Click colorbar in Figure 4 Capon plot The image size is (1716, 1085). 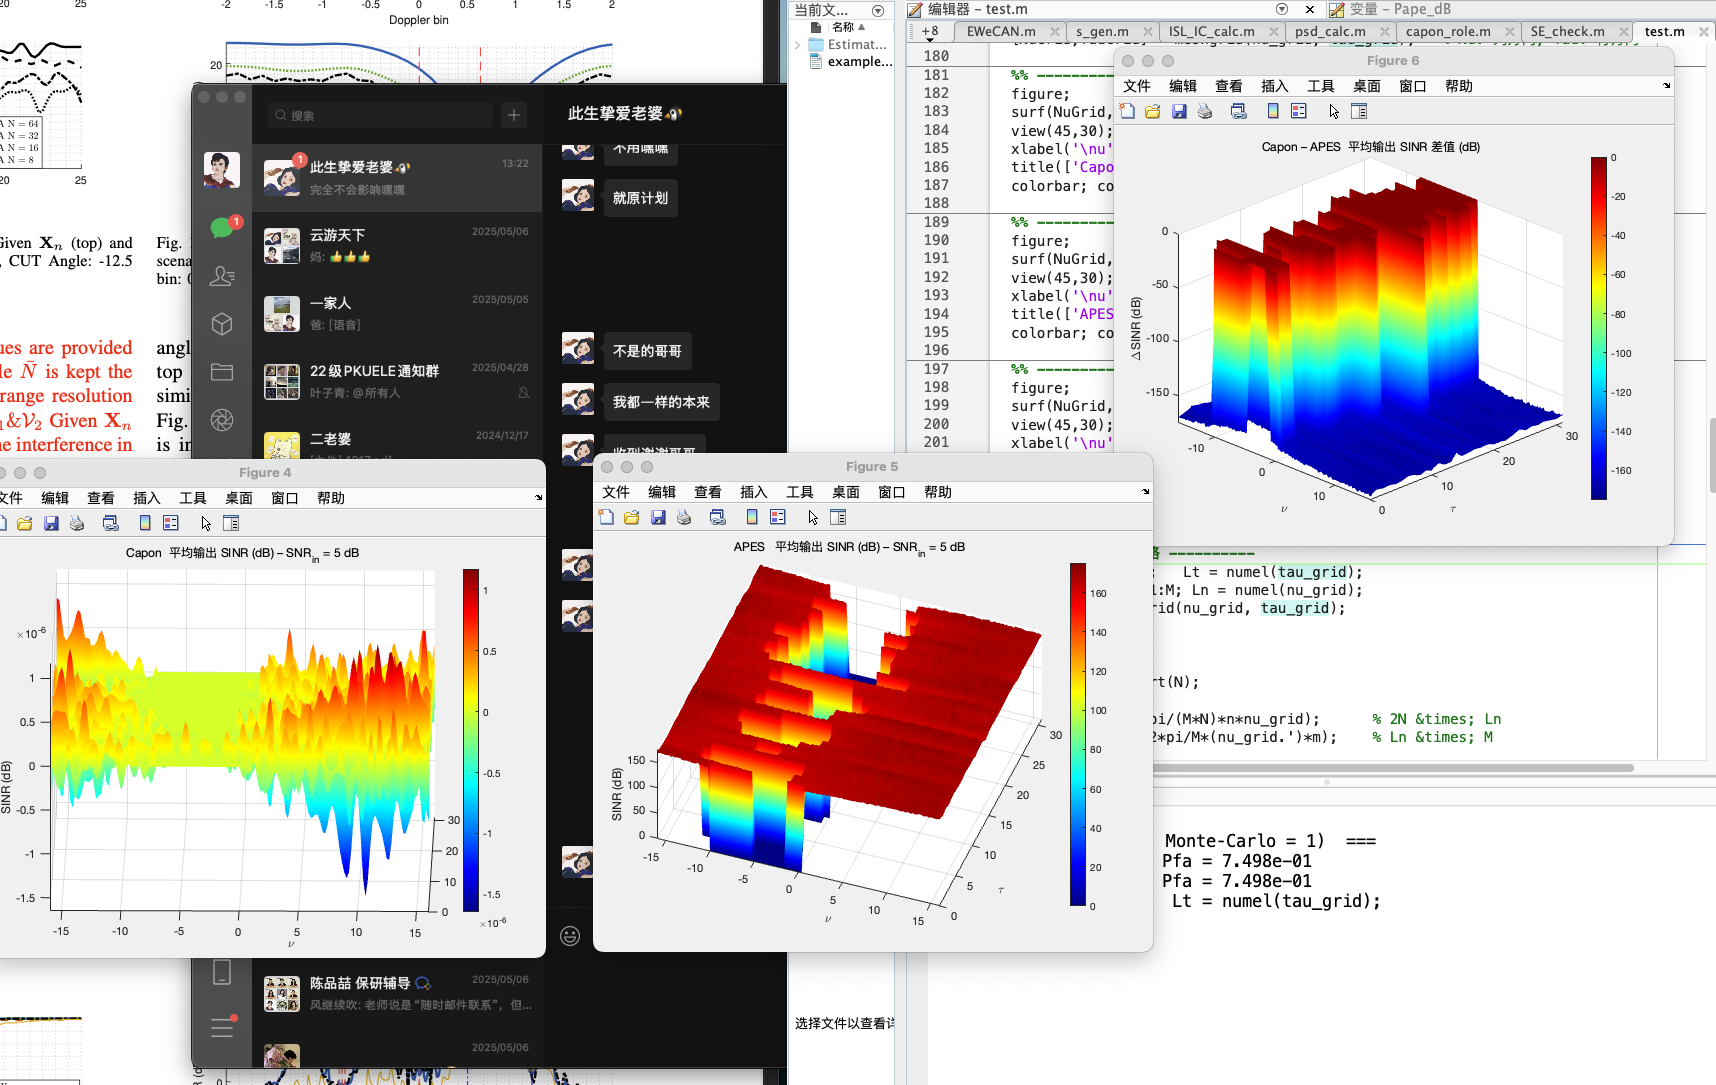point(471,741)
